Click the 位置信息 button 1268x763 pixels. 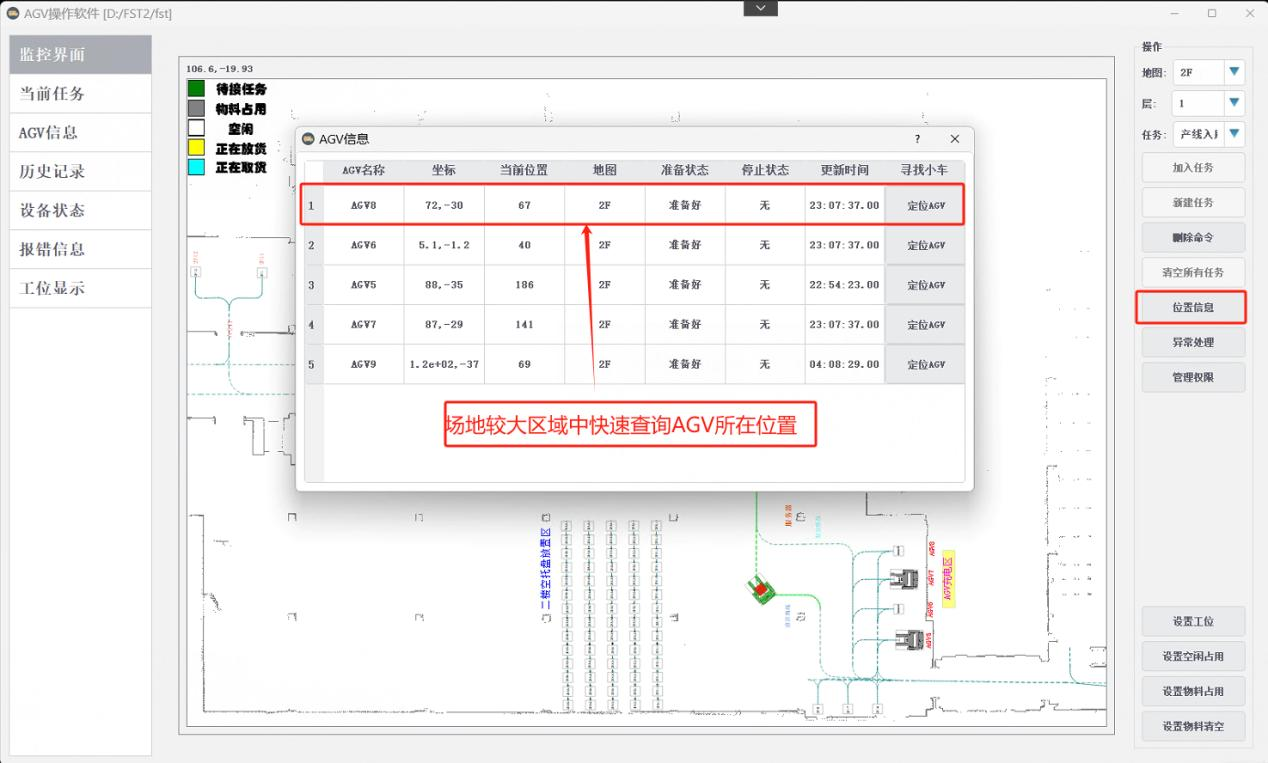[1193, 307]
